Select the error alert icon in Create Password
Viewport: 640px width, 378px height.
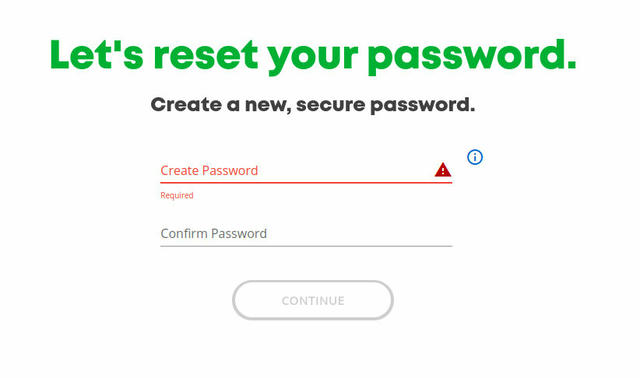442,169
